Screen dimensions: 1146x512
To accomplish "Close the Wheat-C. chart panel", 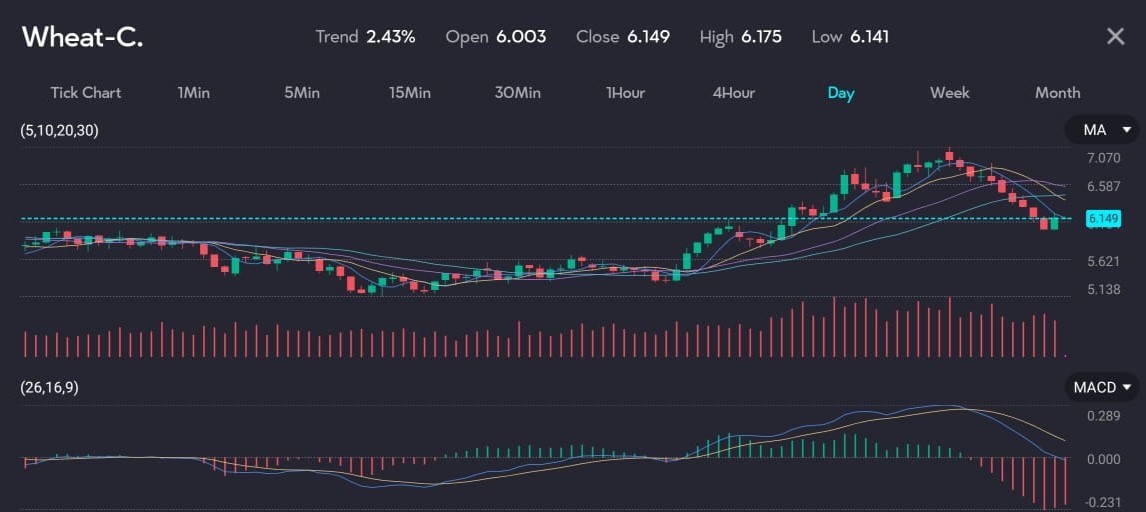I will tap(1115, 37).
